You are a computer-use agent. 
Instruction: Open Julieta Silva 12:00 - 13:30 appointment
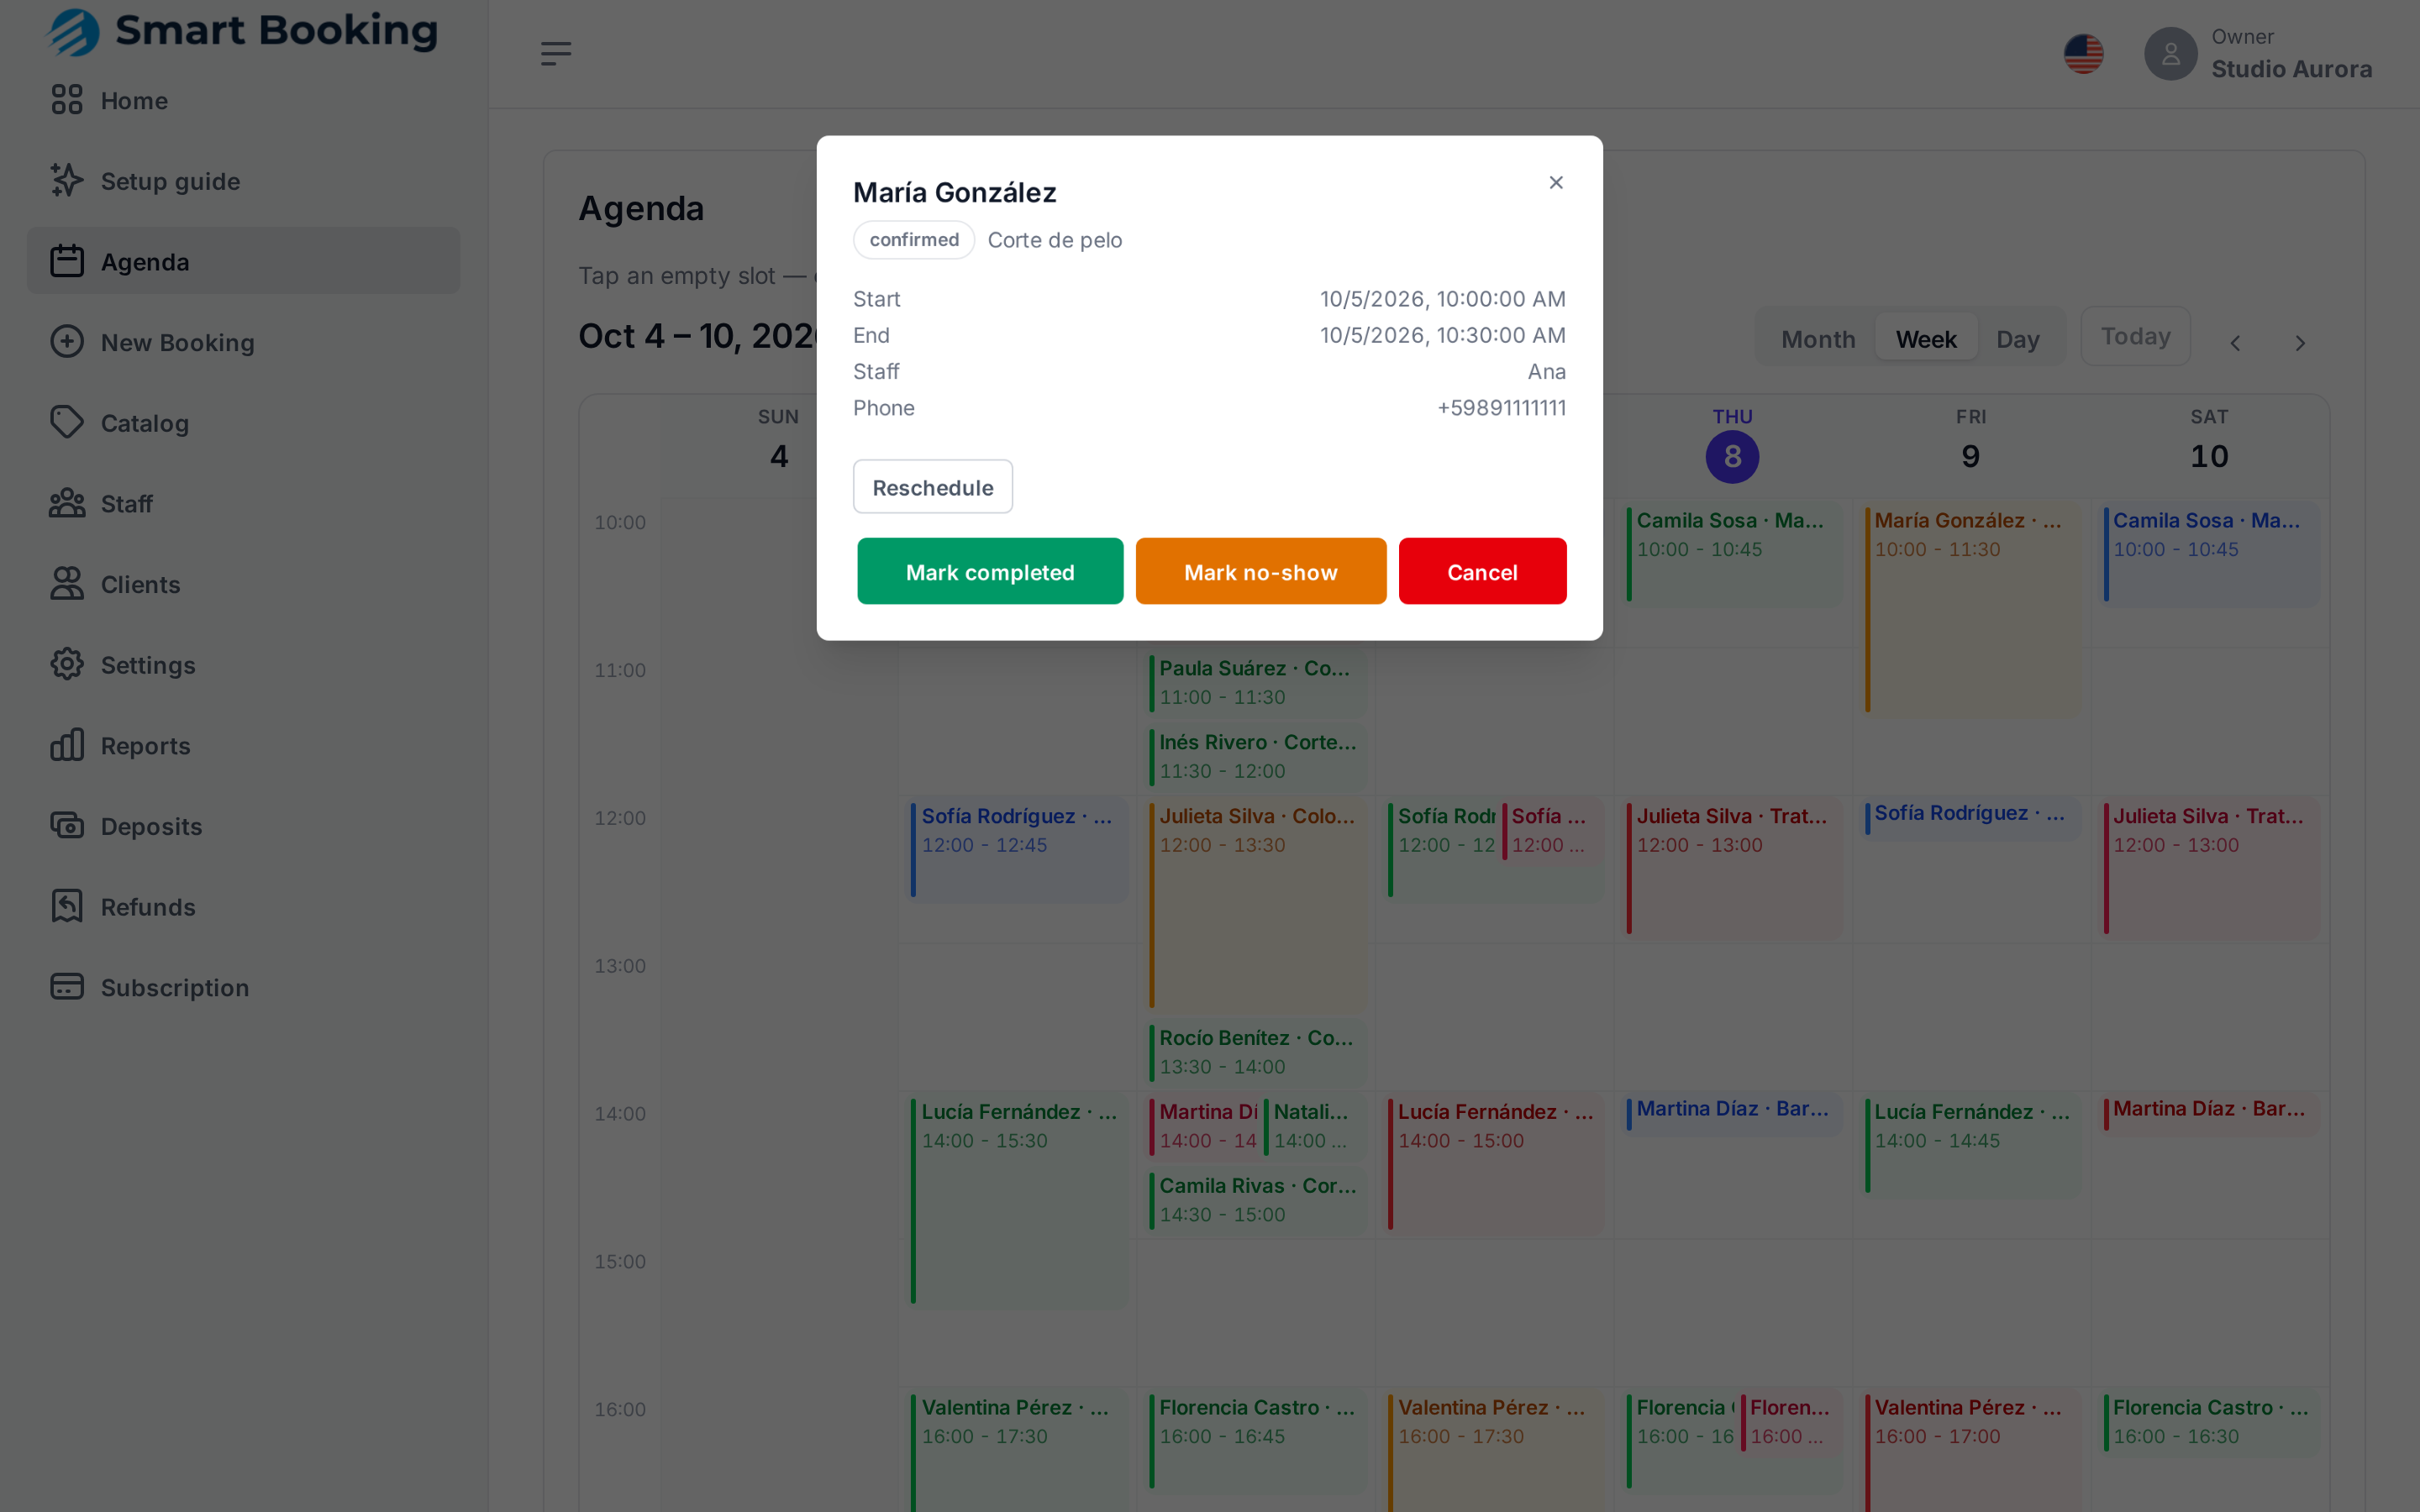(x=1257, y=905)
